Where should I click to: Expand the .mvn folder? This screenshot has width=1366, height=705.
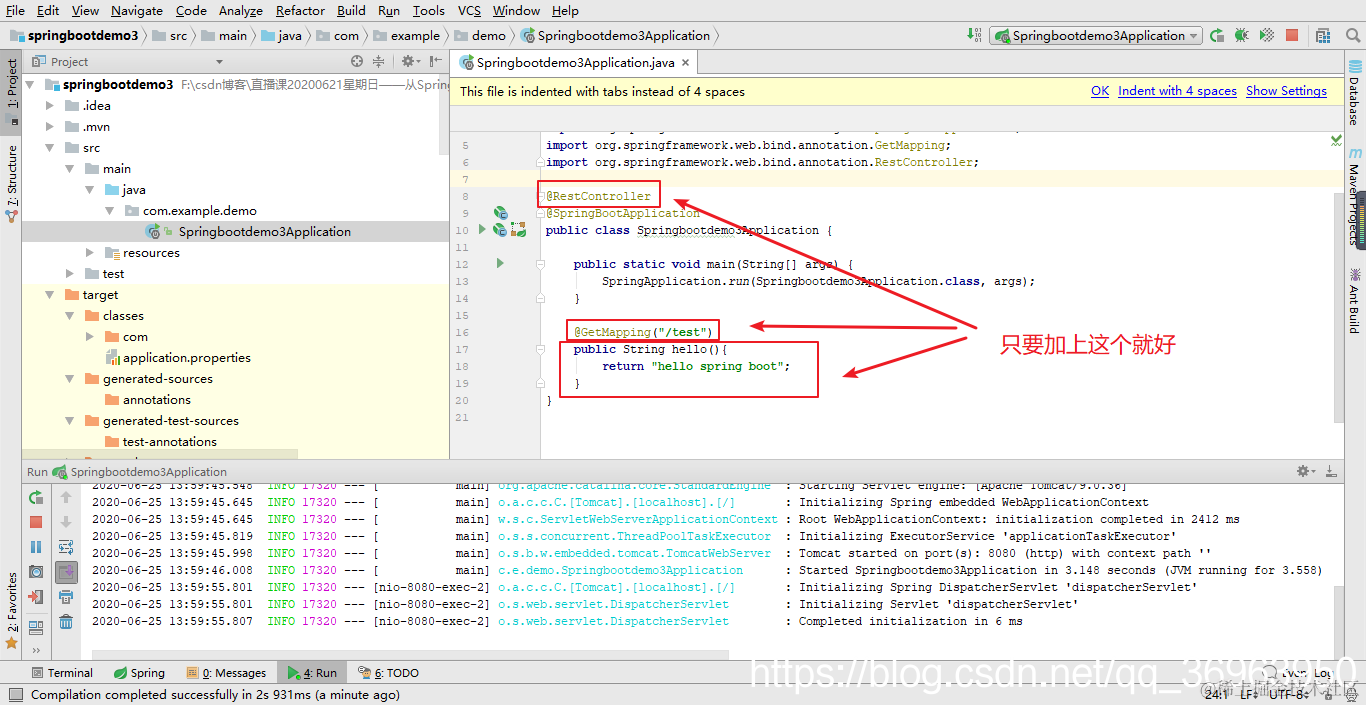[x=50, y=127]
